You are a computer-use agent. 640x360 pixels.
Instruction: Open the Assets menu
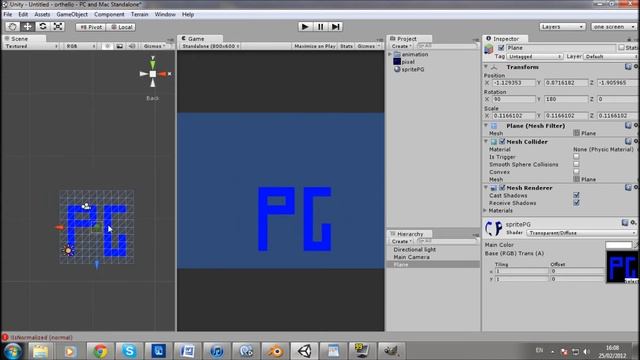pyautogui.click(x=42, y=14)
